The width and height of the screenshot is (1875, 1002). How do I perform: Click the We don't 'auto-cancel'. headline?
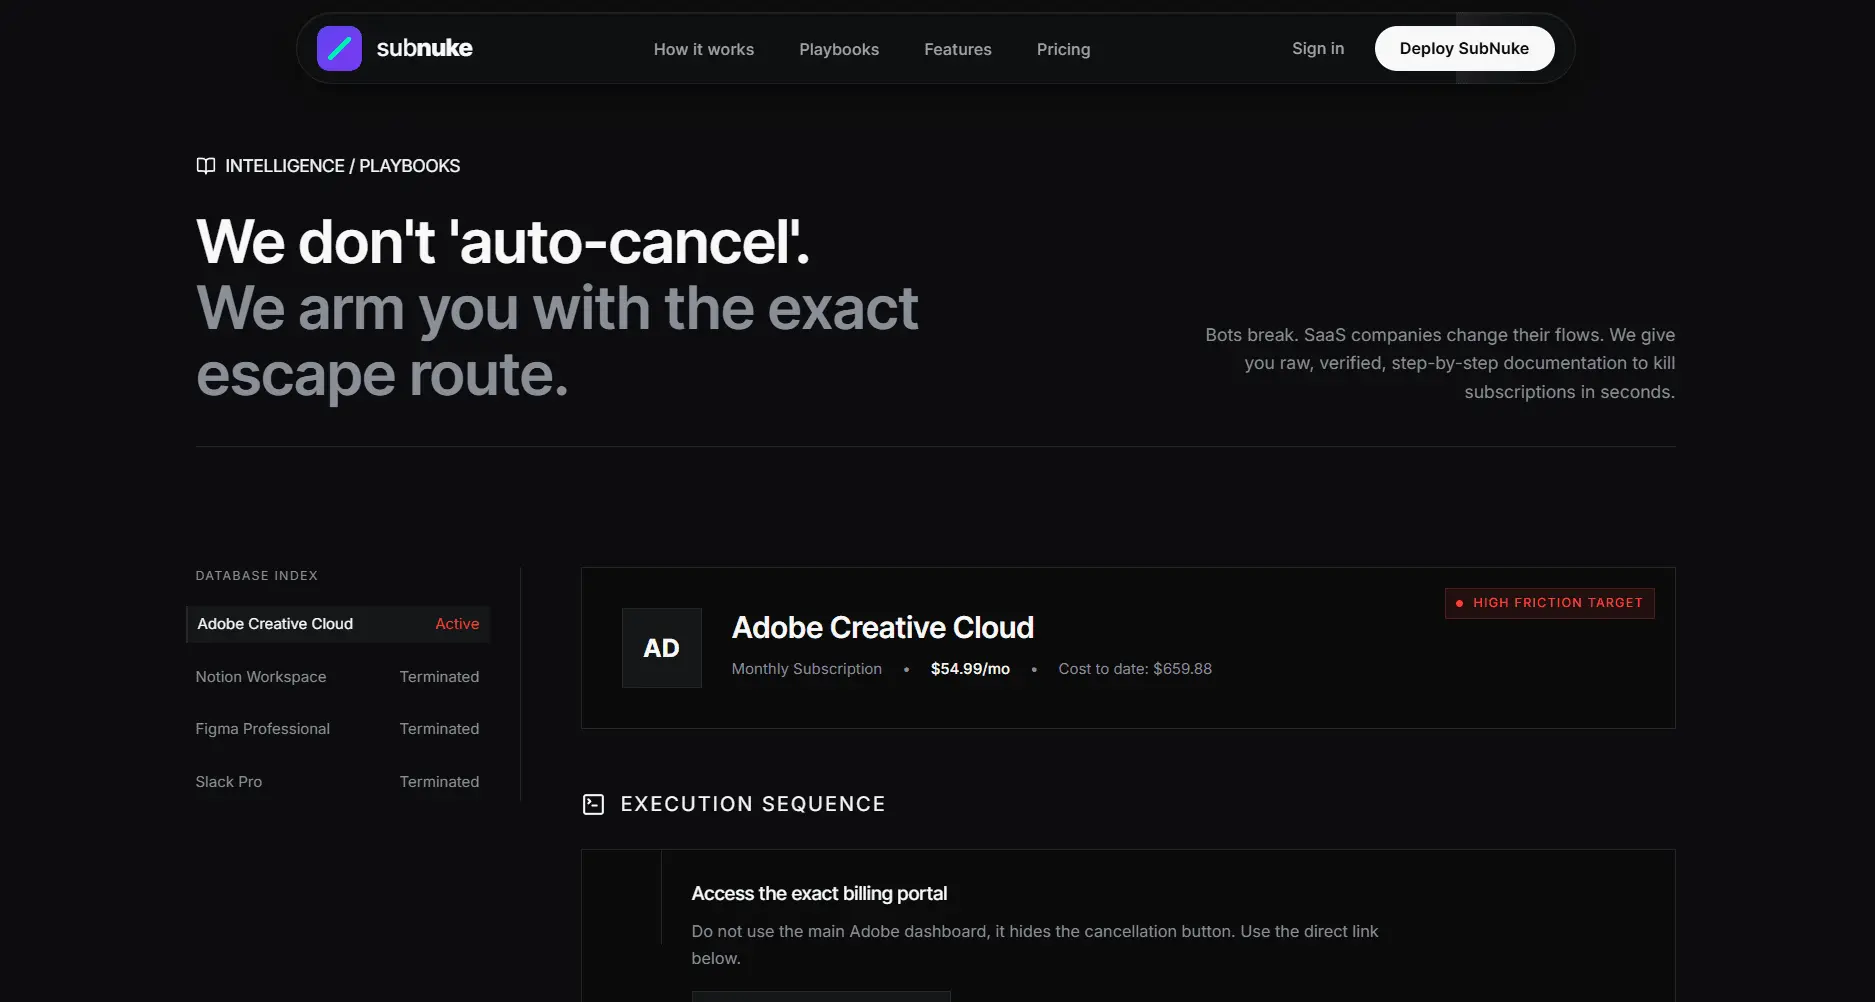[x=503, y=242]
